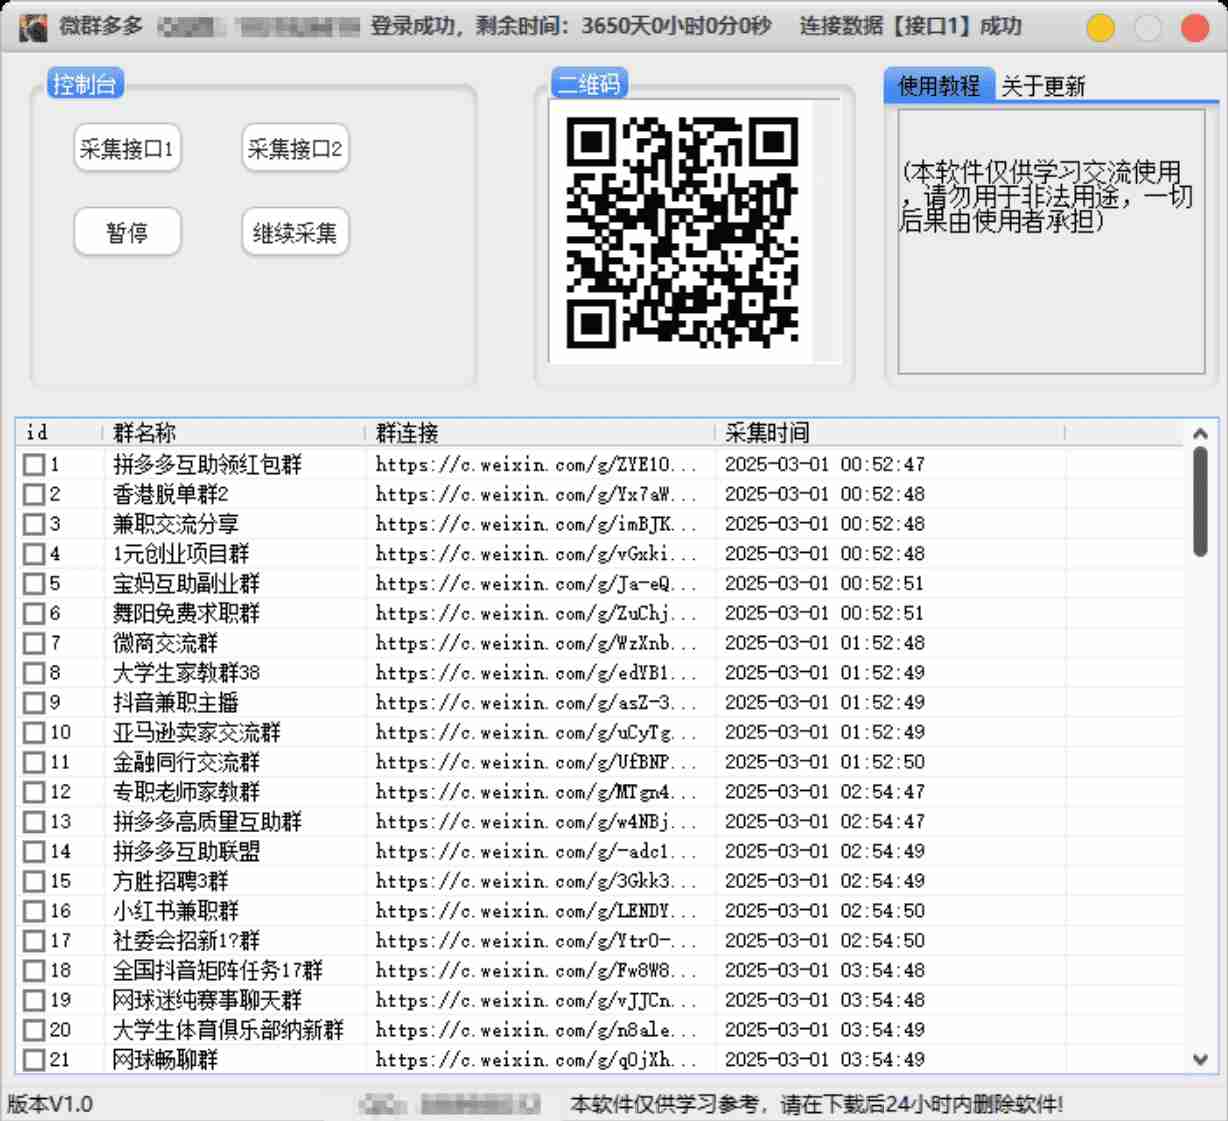Select checkbox for row 4 1元创业项目群

tap(34, 553)
